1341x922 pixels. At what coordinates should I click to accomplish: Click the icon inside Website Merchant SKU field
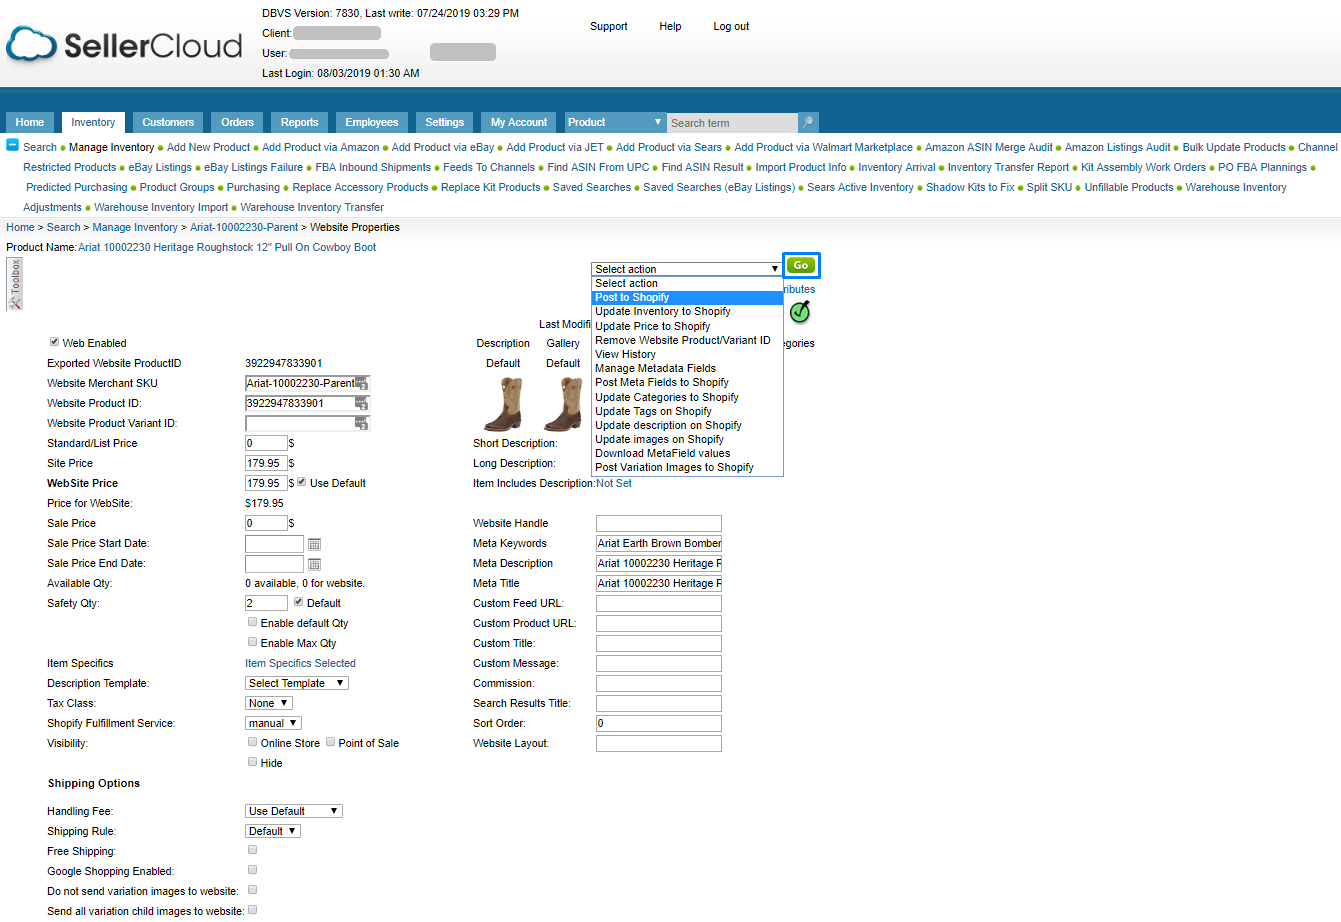(x=362, y=384)
